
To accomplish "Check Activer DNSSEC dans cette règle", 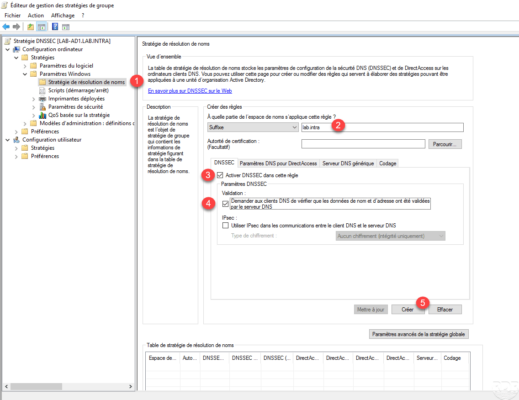I will tap(220, 175).
